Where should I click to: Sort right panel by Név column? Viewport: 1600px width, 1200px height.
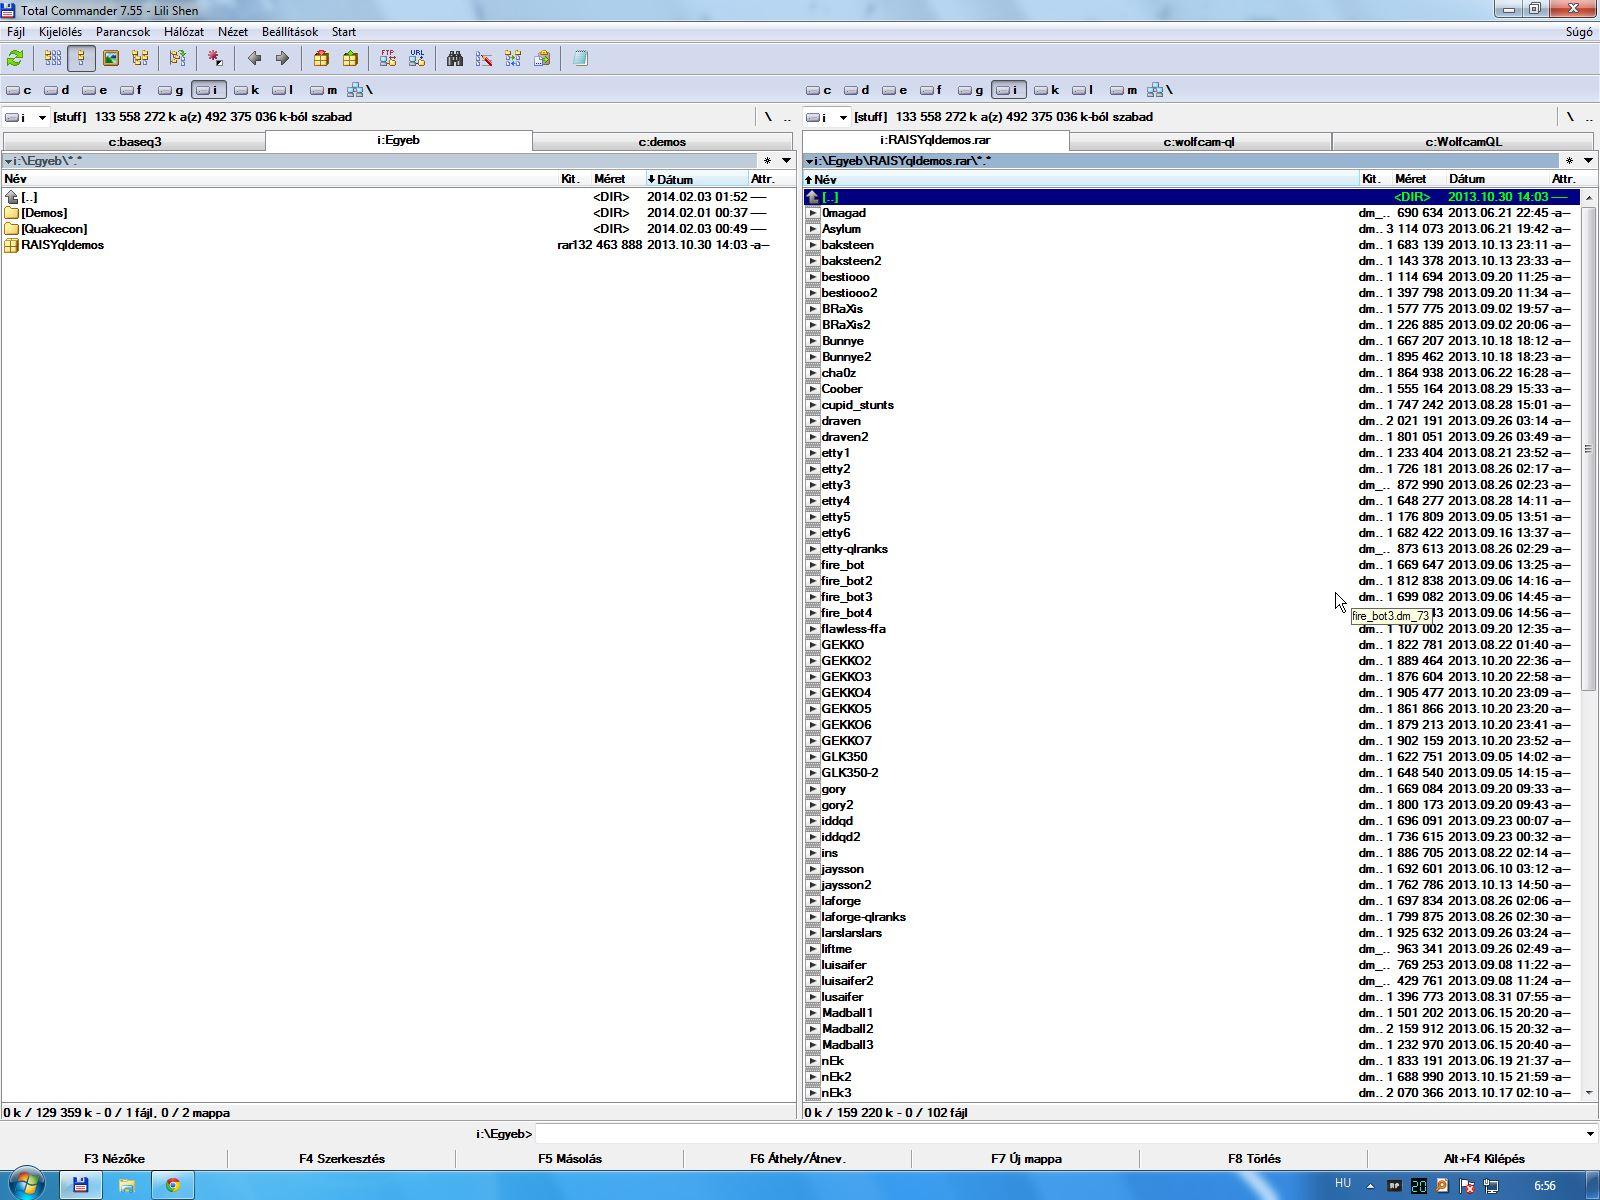[x=1080, y=179]
